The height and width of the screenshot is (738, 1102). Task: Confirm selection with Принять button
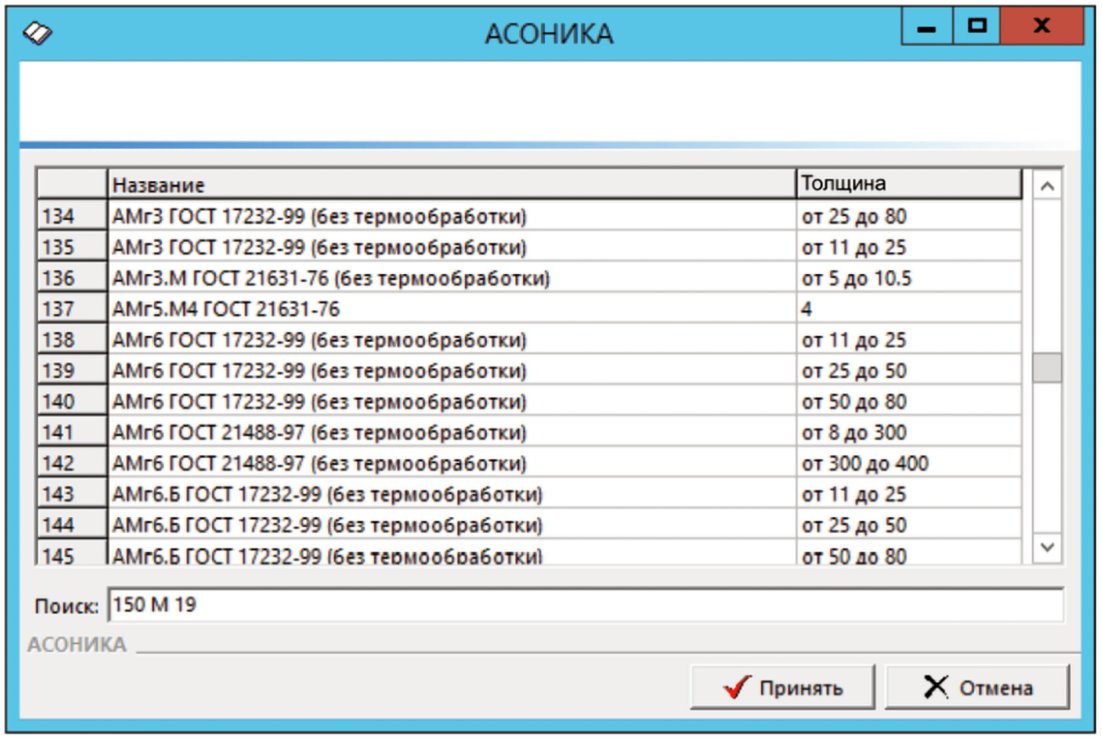point(782,687)
